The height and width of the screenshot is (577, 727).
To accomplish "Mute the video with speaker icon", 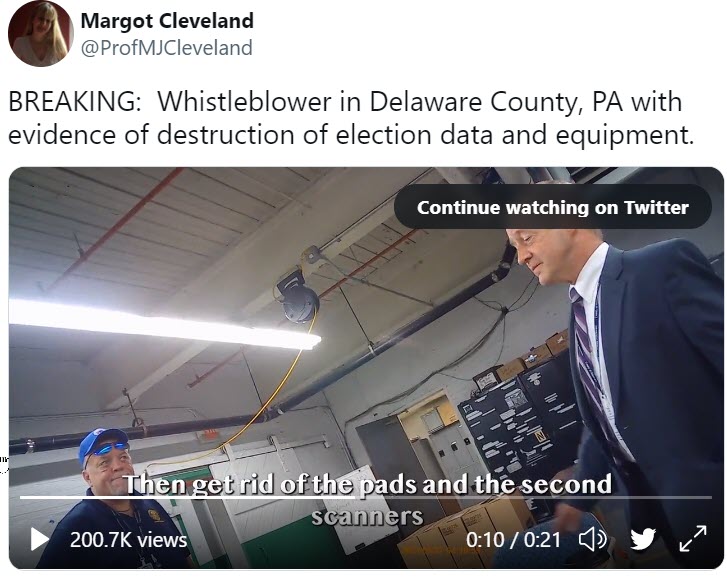I will (x=593, y=539).
